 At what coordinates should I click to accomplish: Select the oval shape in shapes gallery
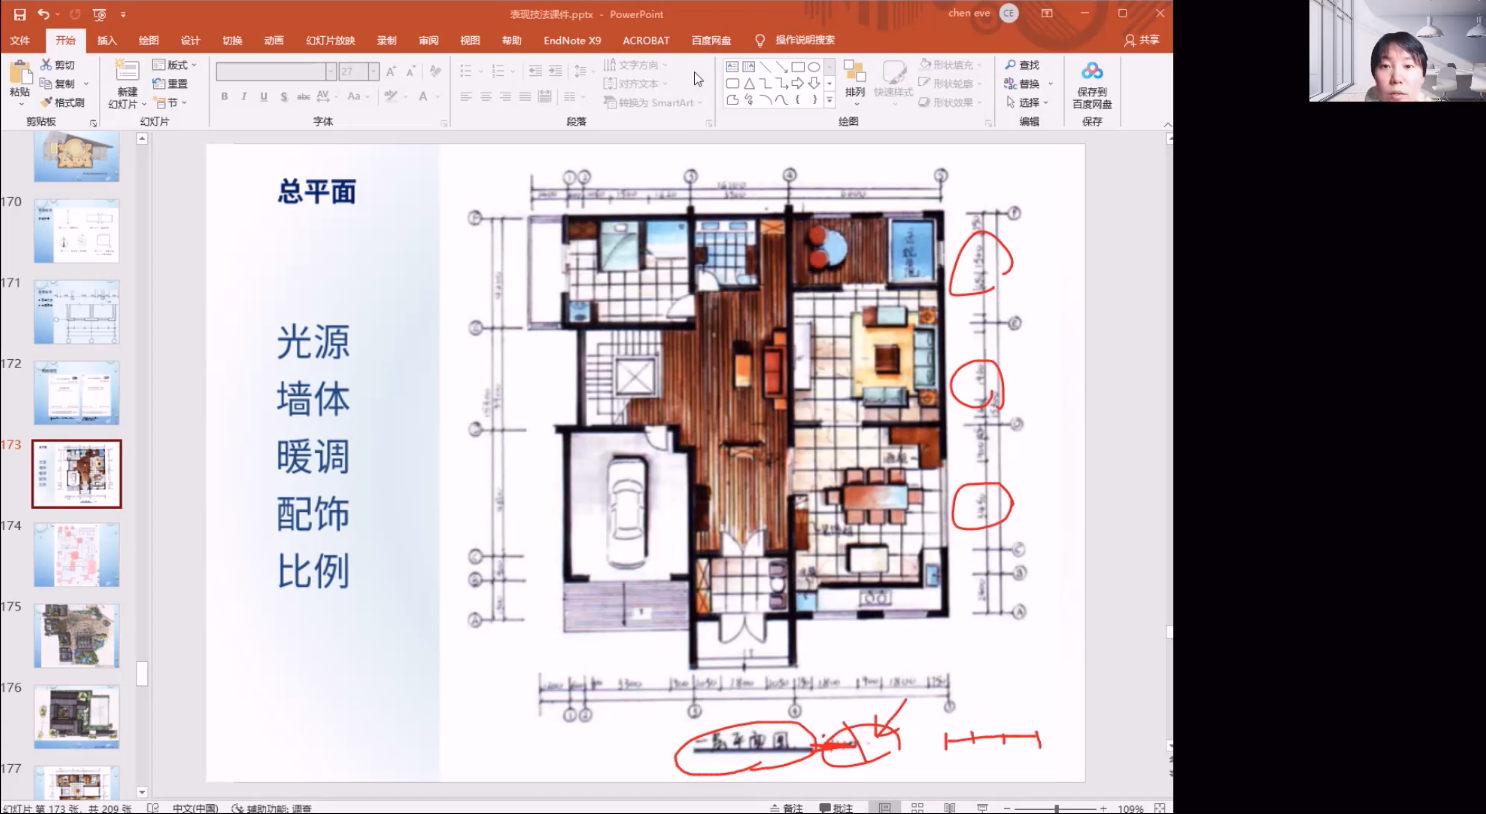point(814,67)
